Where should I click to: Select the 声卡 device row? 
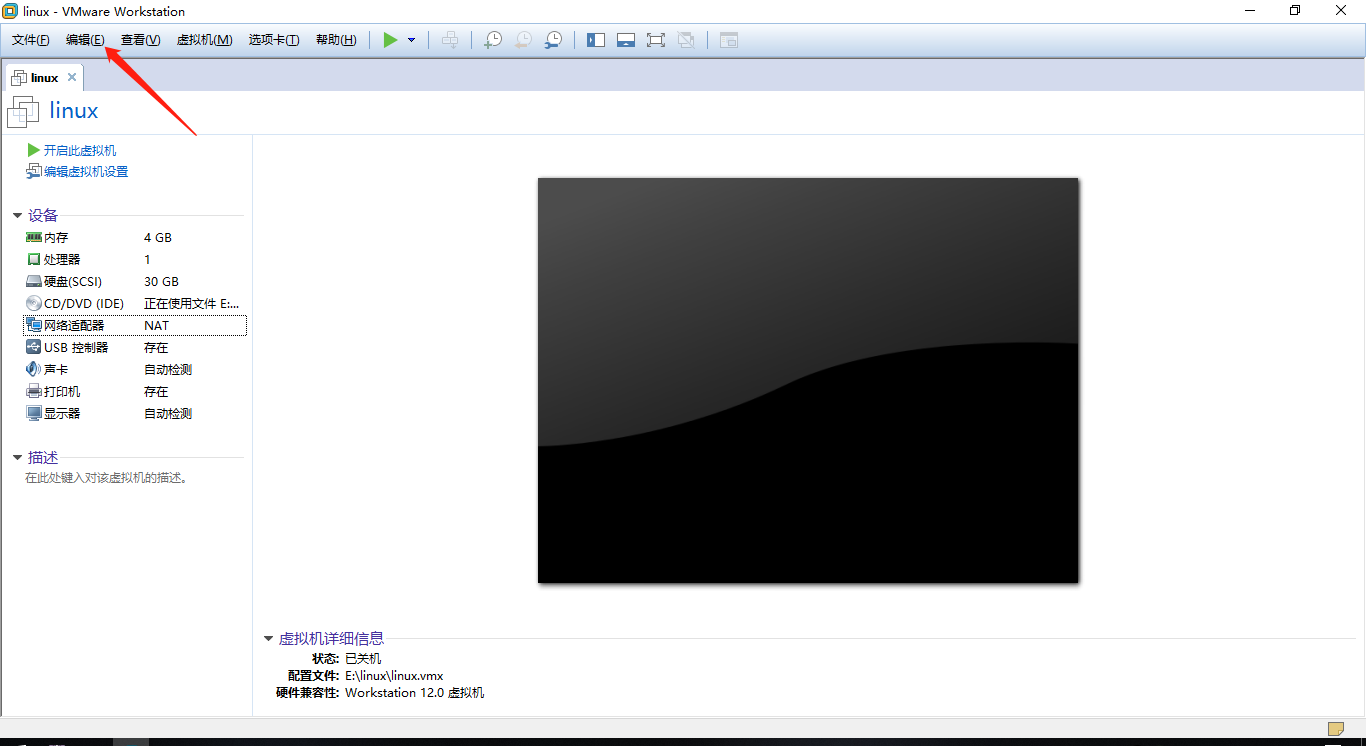[x=135, y=370]
